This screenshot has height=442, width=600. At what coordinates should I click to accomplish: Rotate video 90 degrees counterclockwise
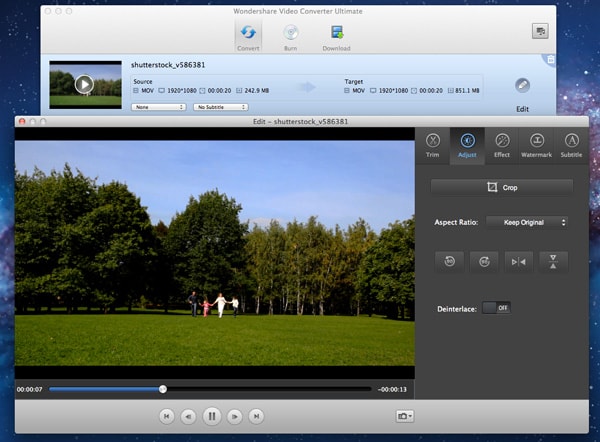click(450, 262)
